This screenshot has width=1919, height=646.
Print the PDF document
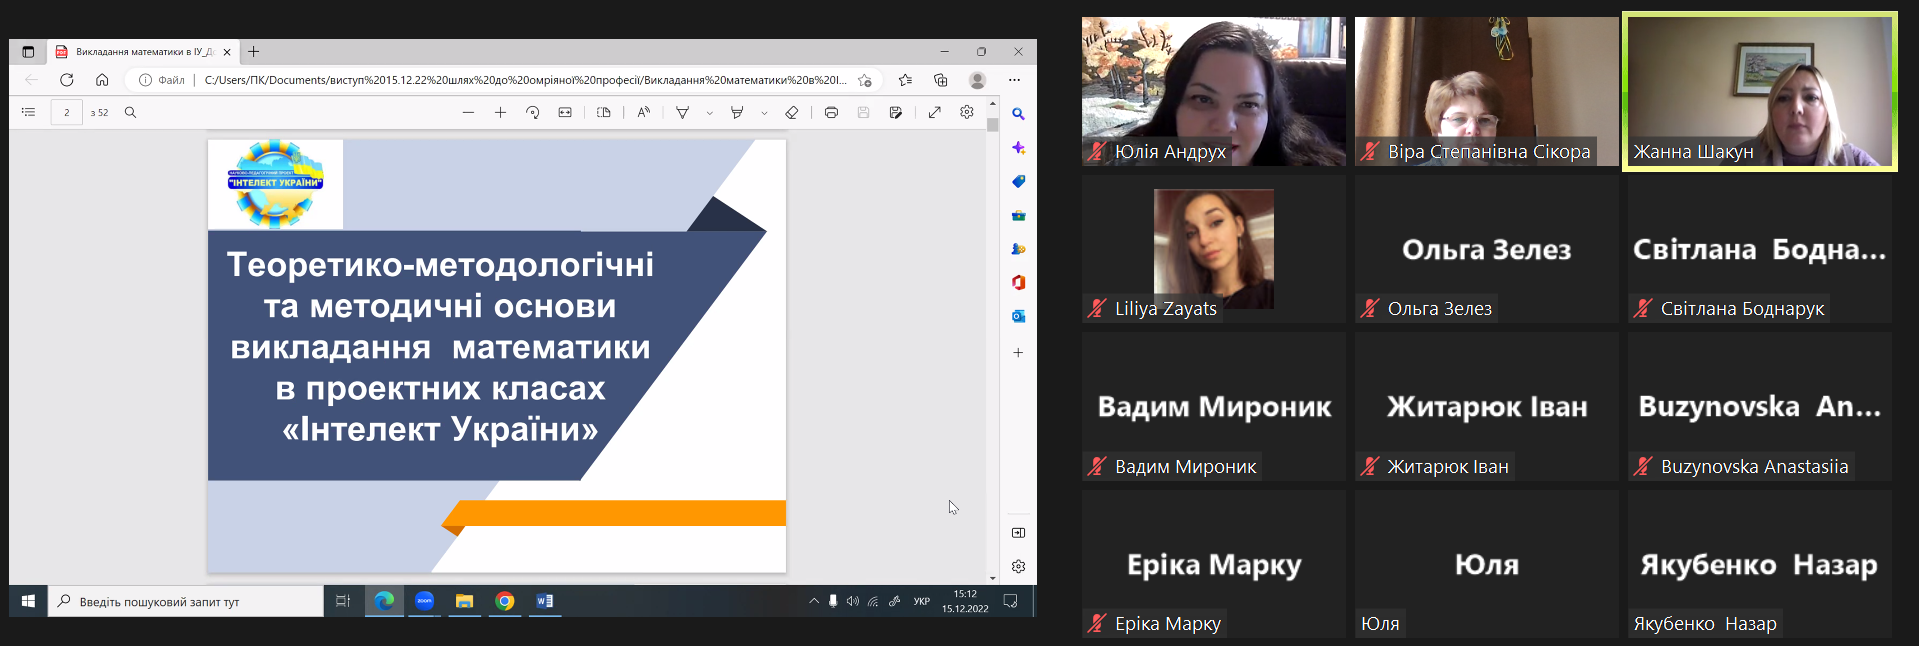tap(831, 112)
